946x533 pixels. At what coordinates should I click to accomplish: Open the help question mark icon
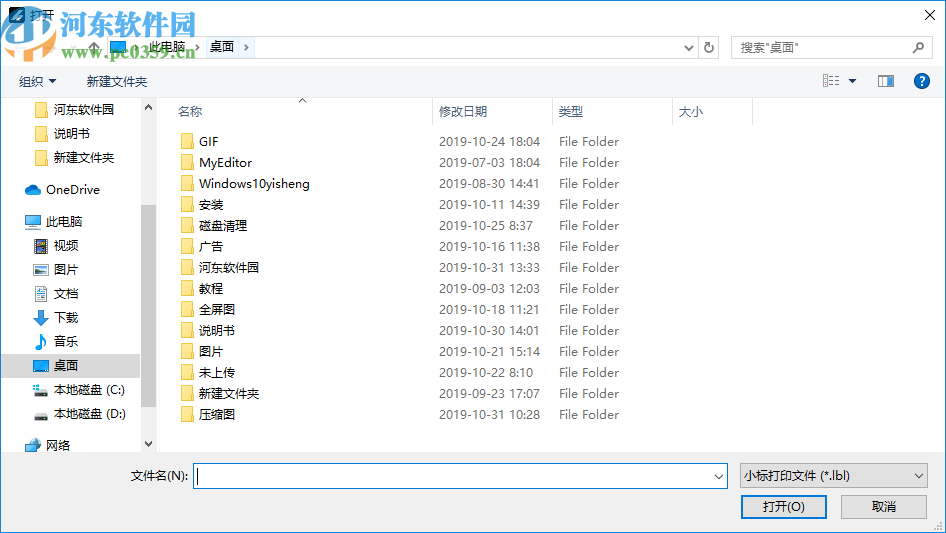point(921,81)
